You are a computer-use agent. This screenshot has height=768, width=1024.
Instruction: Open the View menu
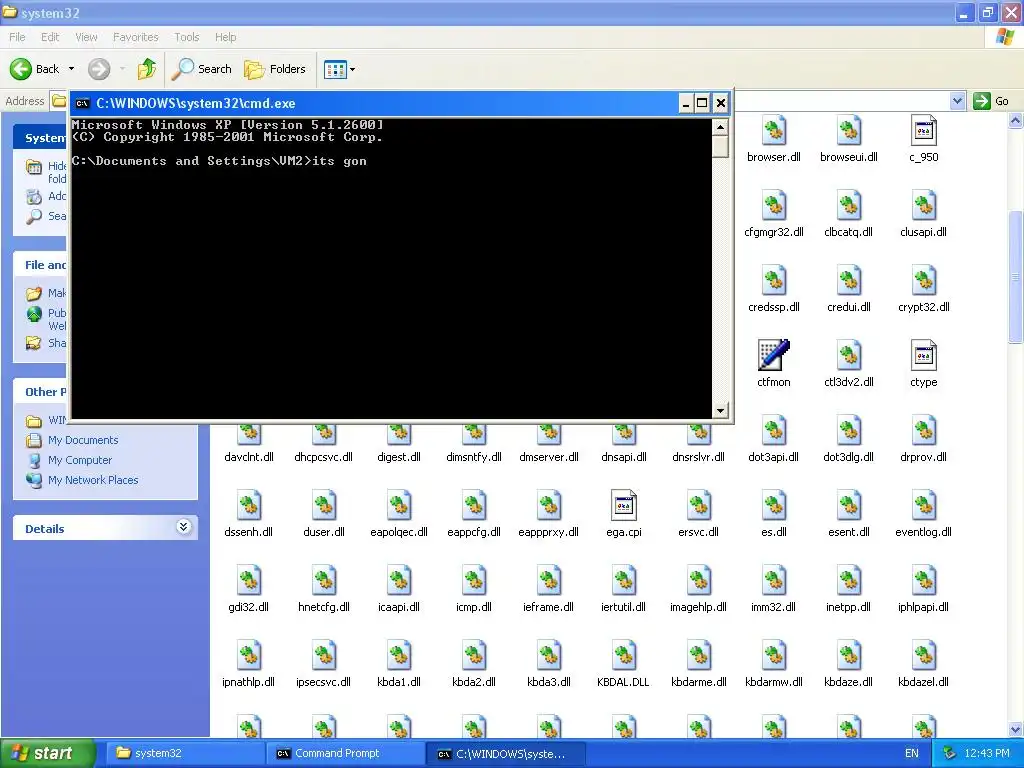tap(86, 37)
